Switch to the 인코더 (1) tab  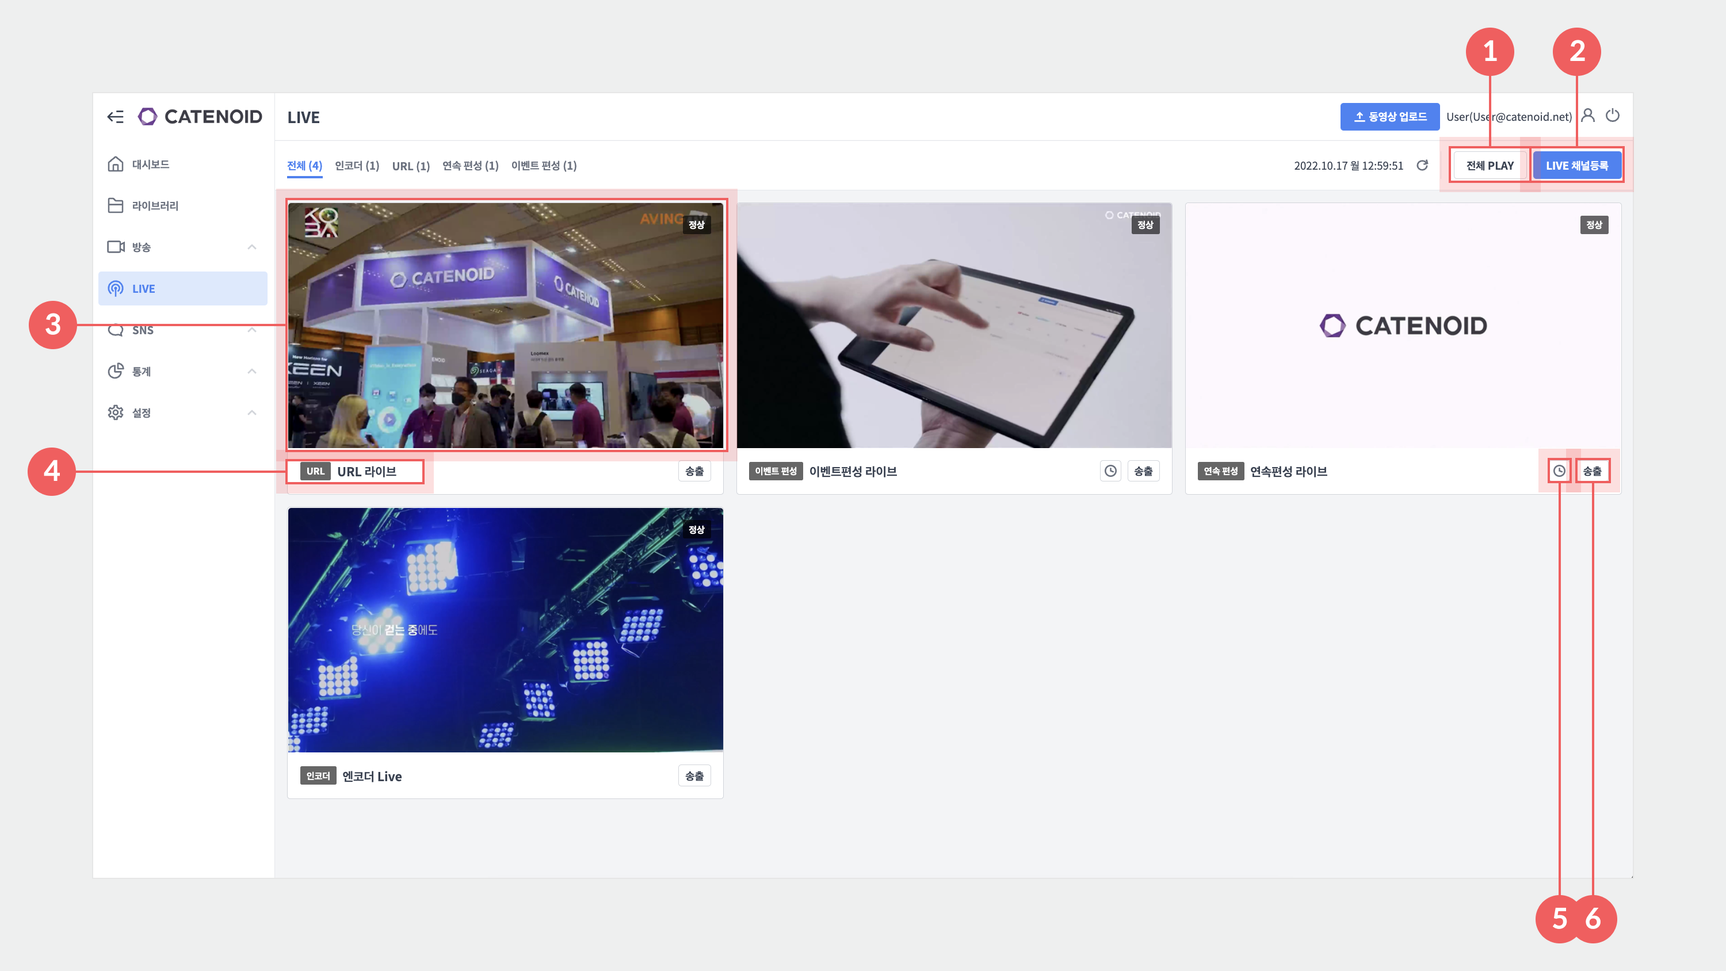coord(357,166)
